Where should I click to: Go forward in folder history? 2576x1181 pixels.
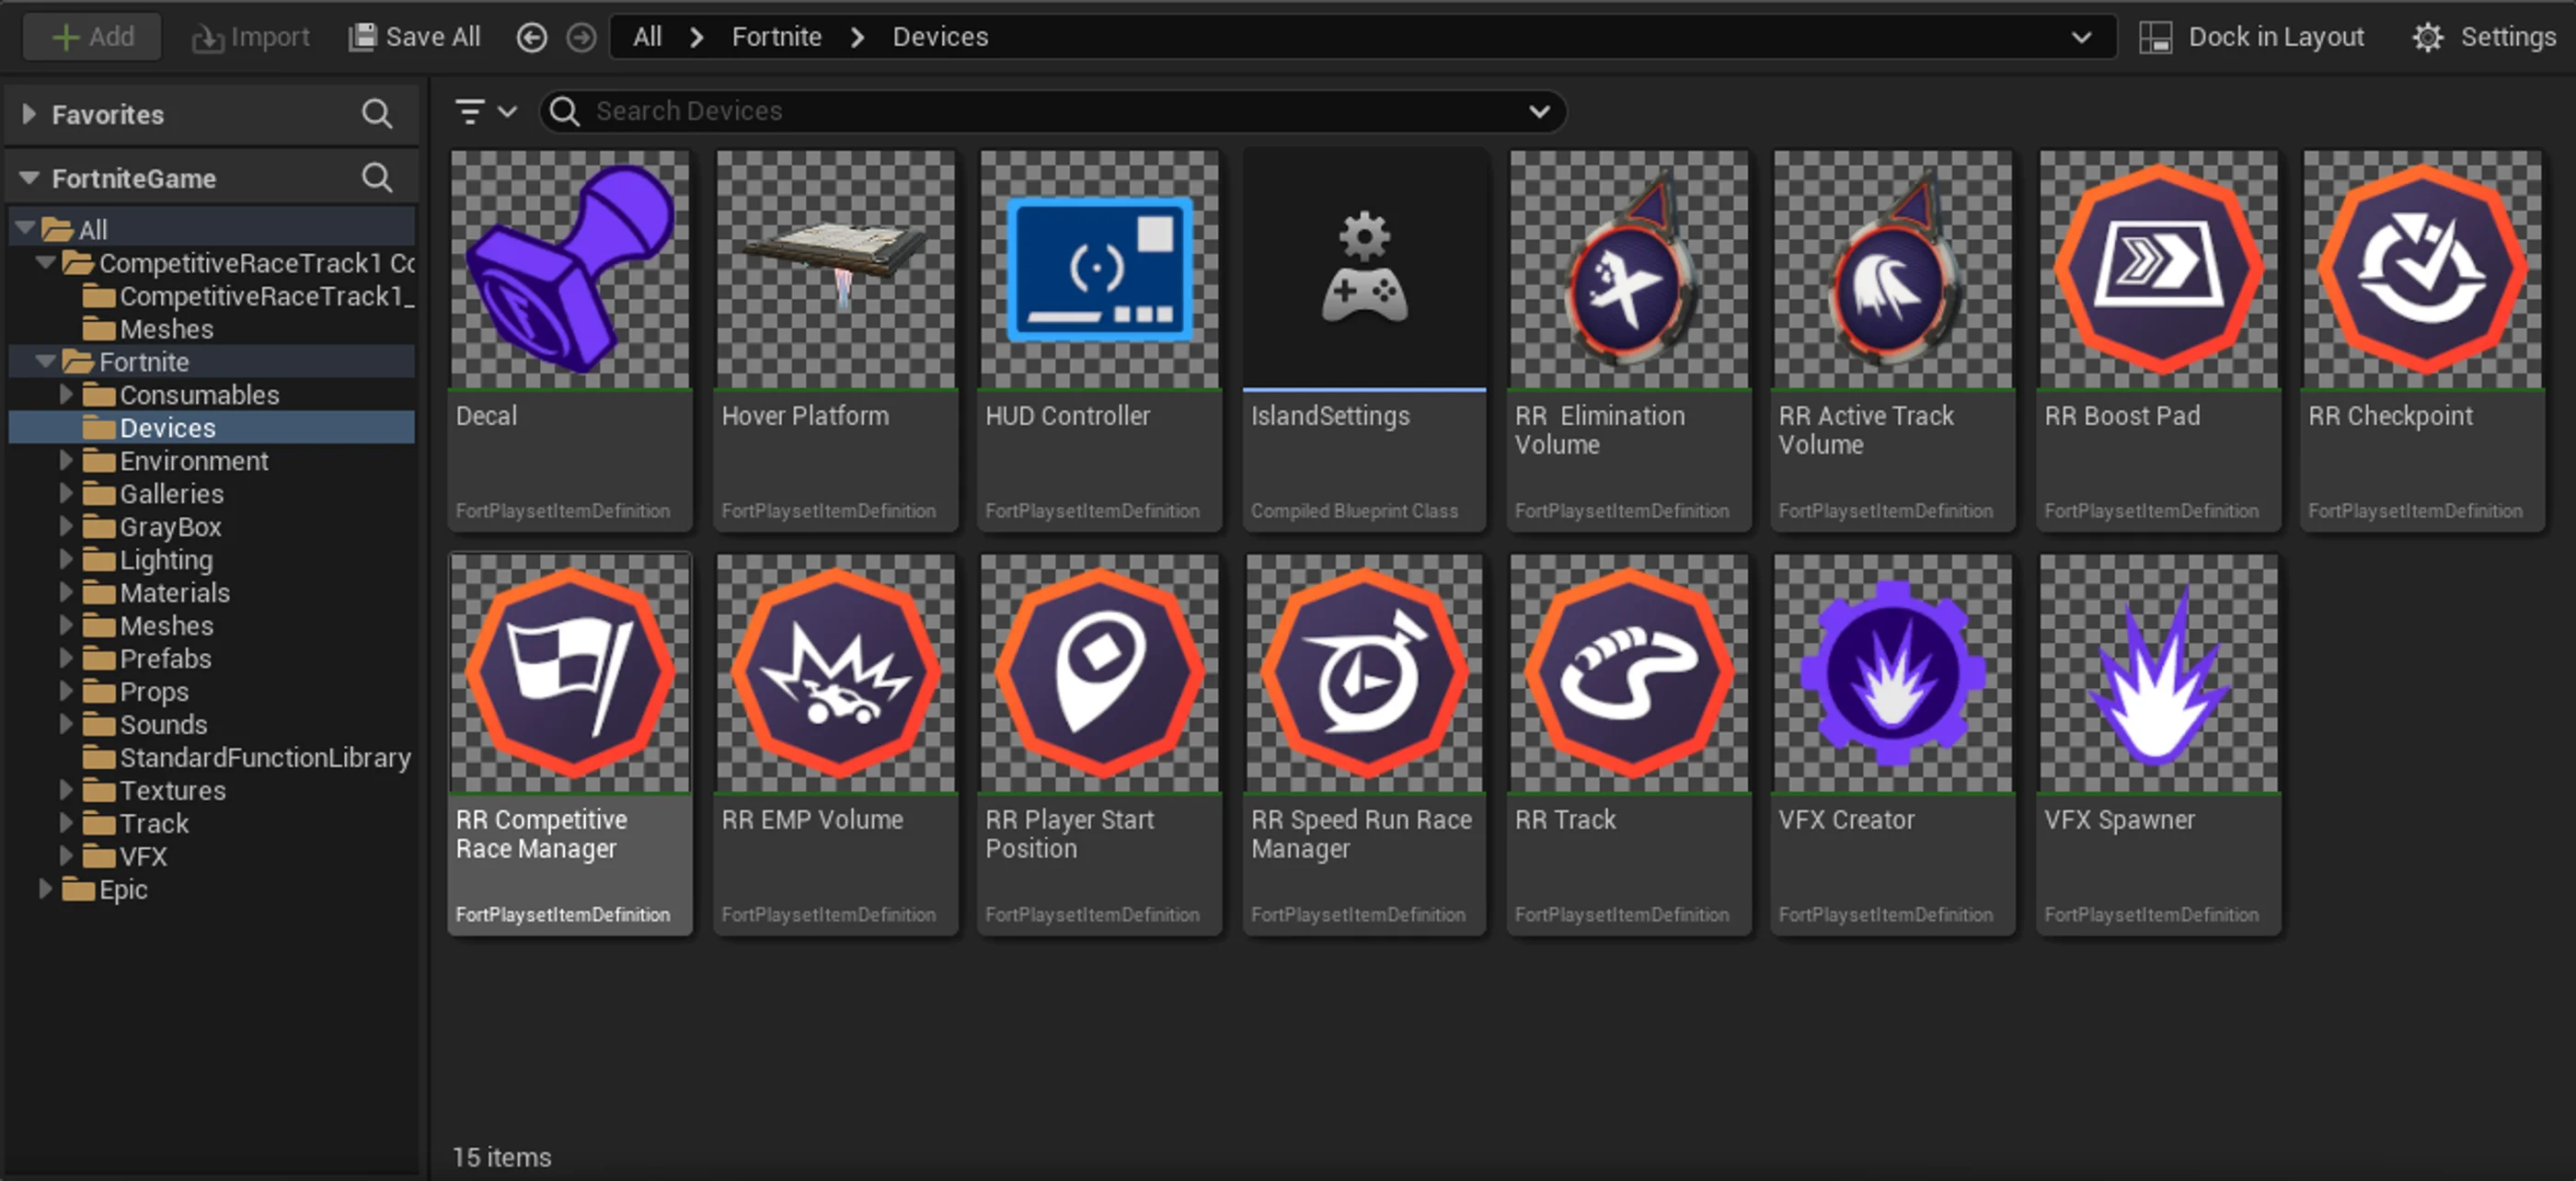[581, 37]
